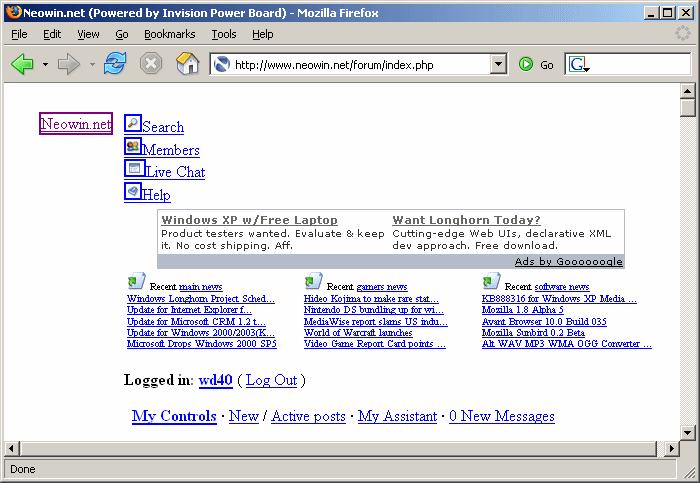Open Alt WAV MP3 WMA OGG Converter article
Image resolution: width=700 pixels, height=483 pixels.
click(x=567, y=344)
